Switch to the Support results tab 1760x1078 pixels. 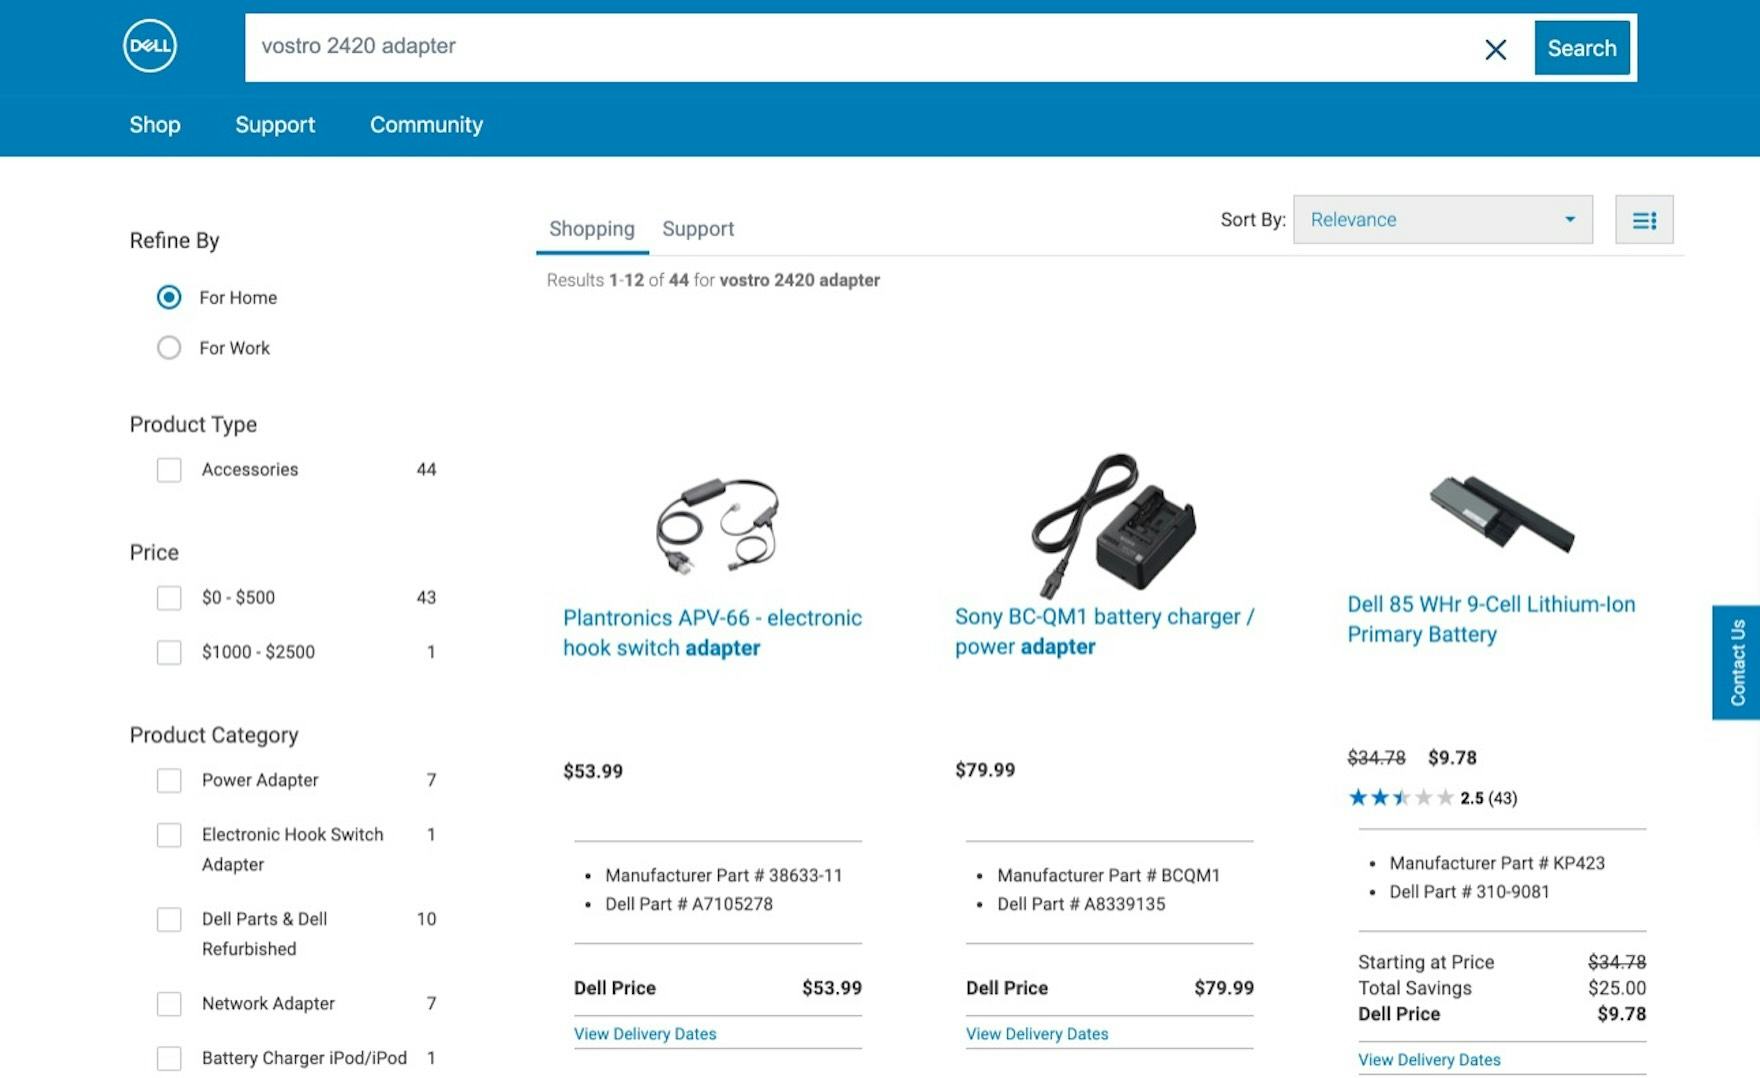click(698, 229)
